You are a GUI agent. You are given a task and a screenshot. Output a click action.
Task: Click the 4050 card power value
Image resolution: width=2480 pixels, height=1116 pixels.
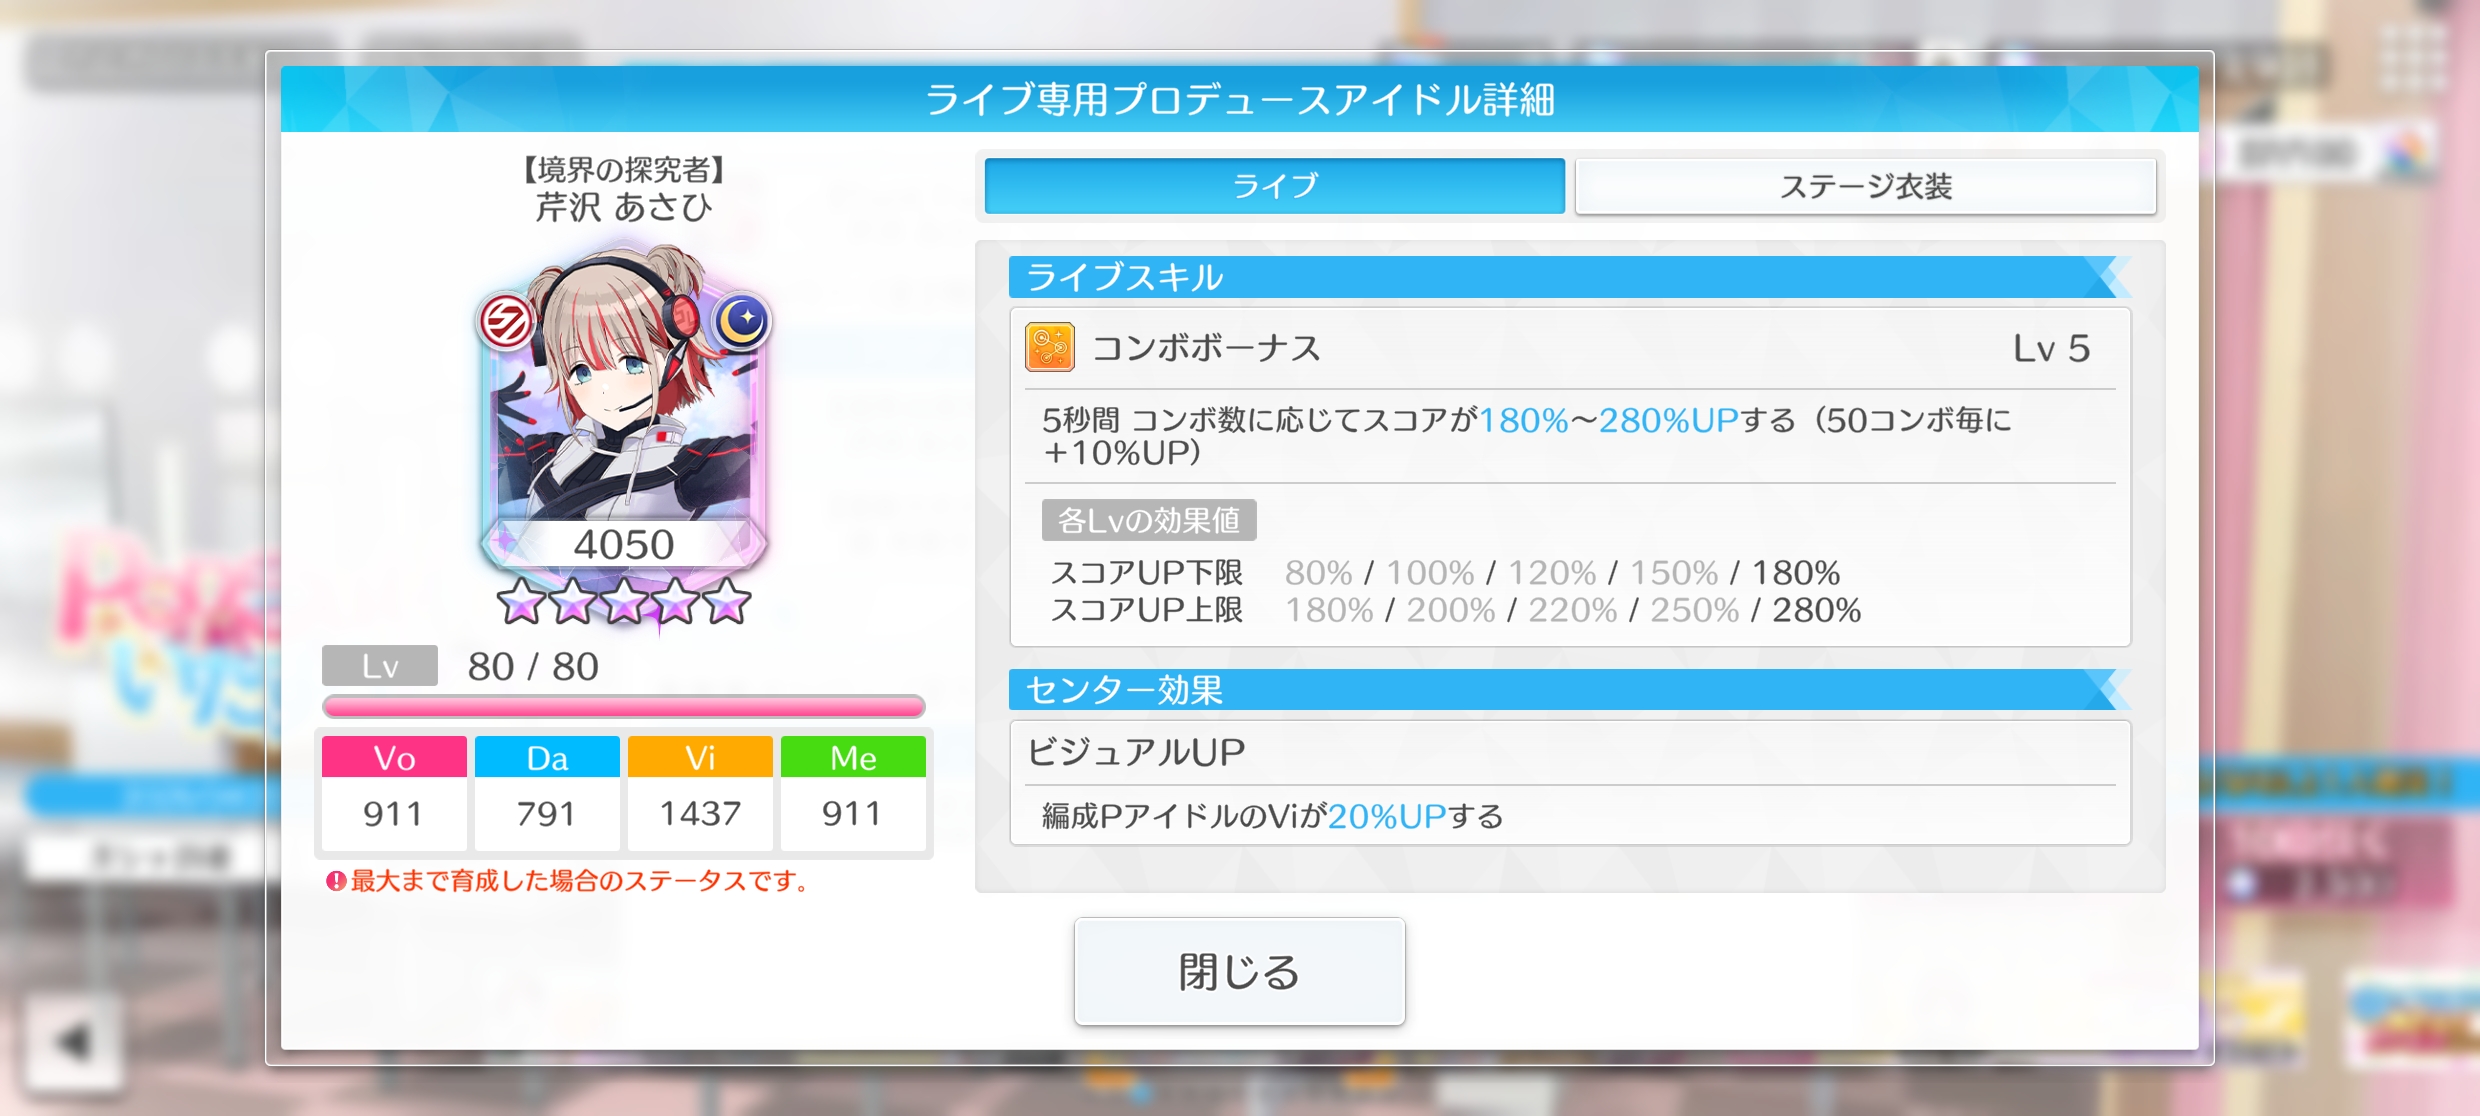coord(624,545)
